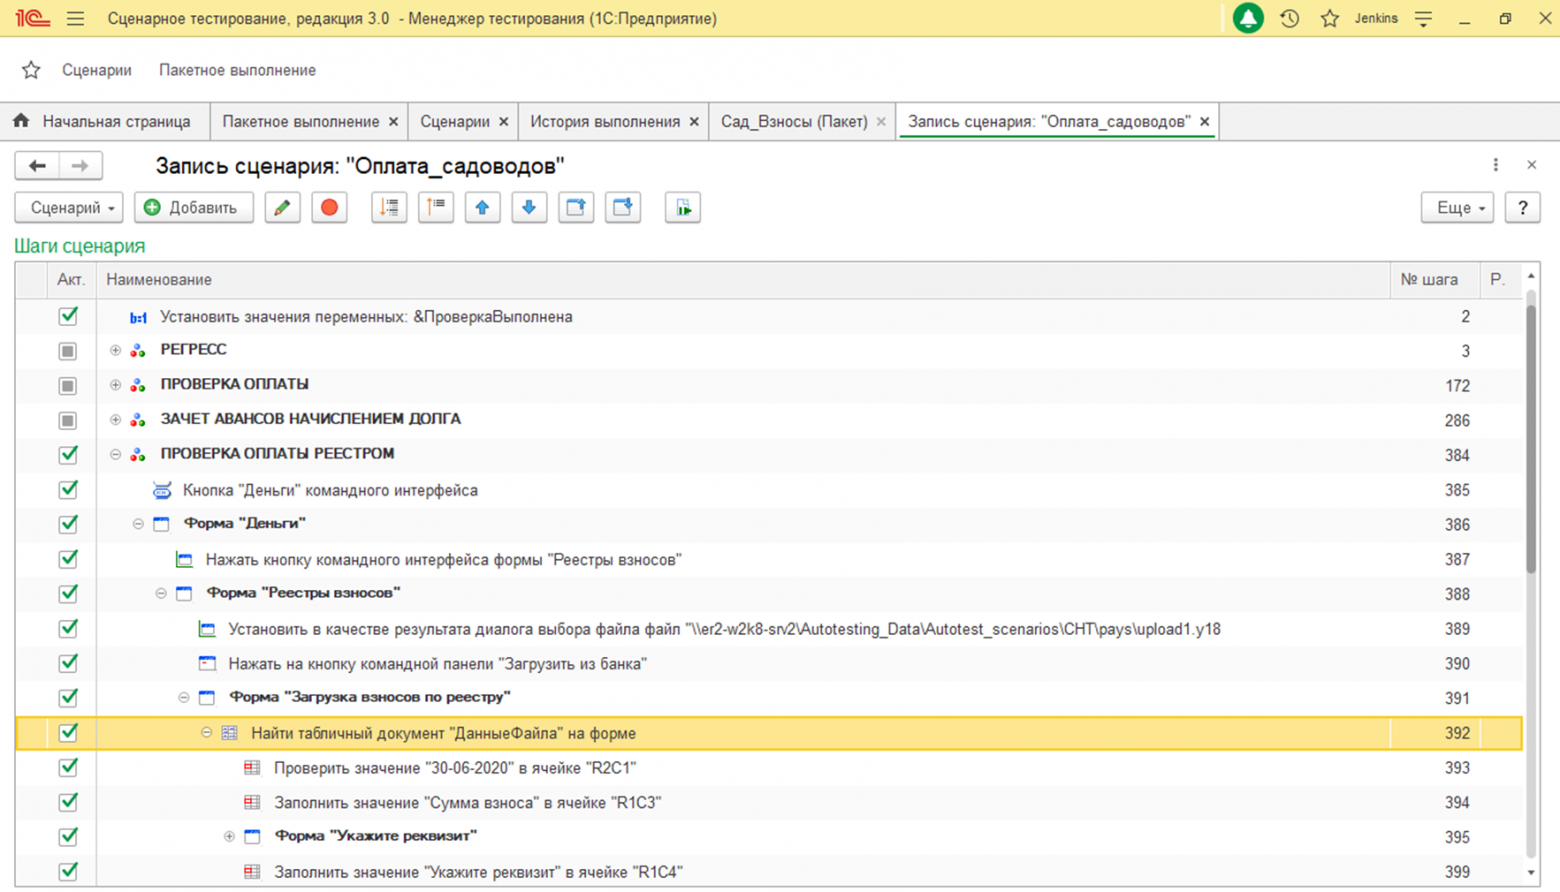Uncheck the checkbox for step 392
The height and width of the screenshot is (892, 1560).
(68, 732)
